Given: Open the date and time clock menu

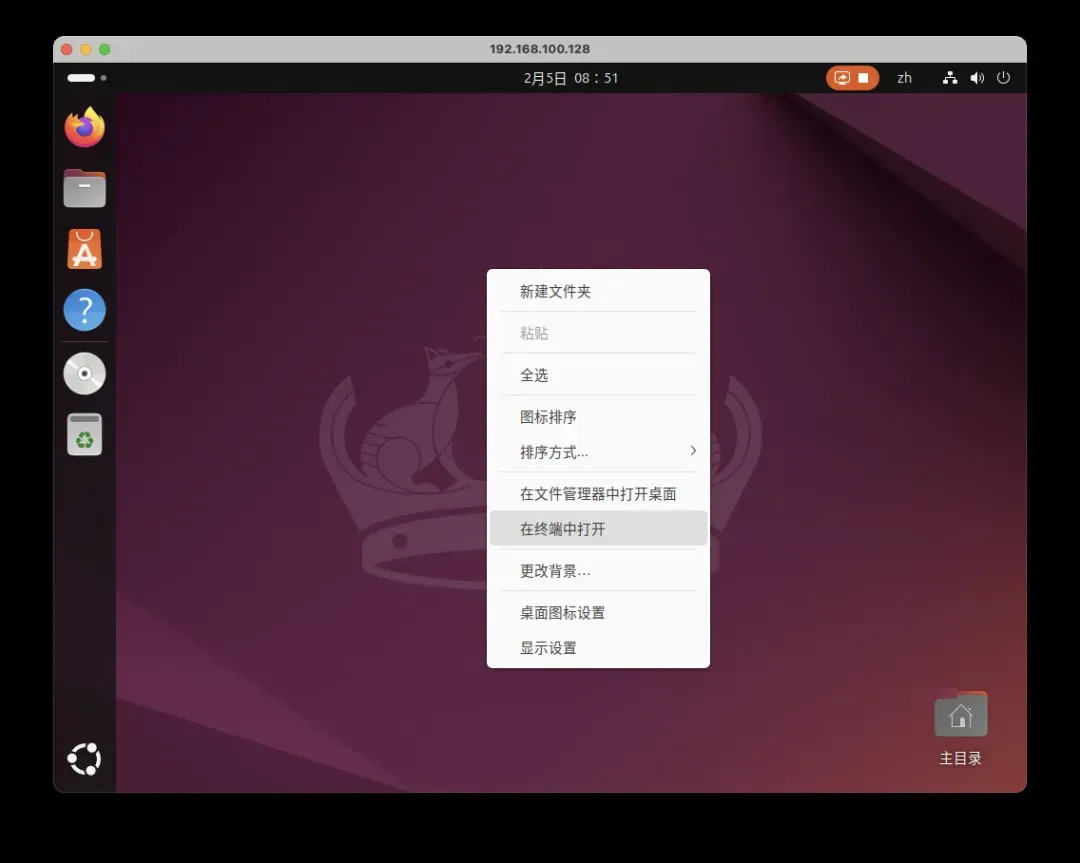Looking at the screenshot, I should point(571,78).
